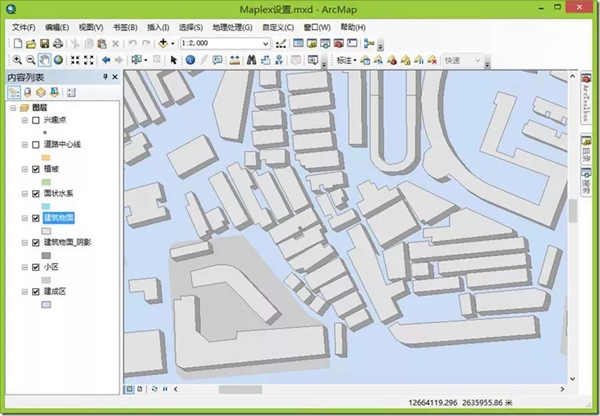The height and width of the screenshot is (416, 600).
Task: Click the 植被 green symbol swatch
Action: click(x=46, y=182)
